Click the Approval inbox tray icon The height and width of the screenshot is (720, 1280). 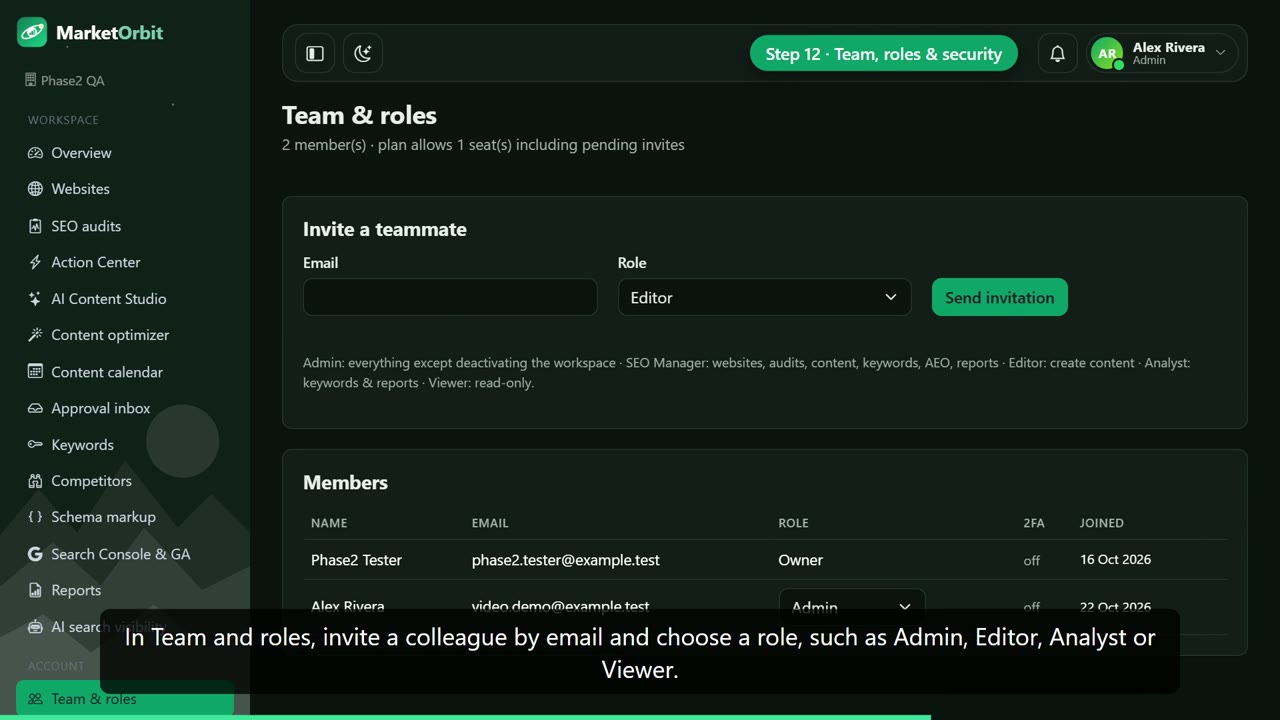[36, 408]
